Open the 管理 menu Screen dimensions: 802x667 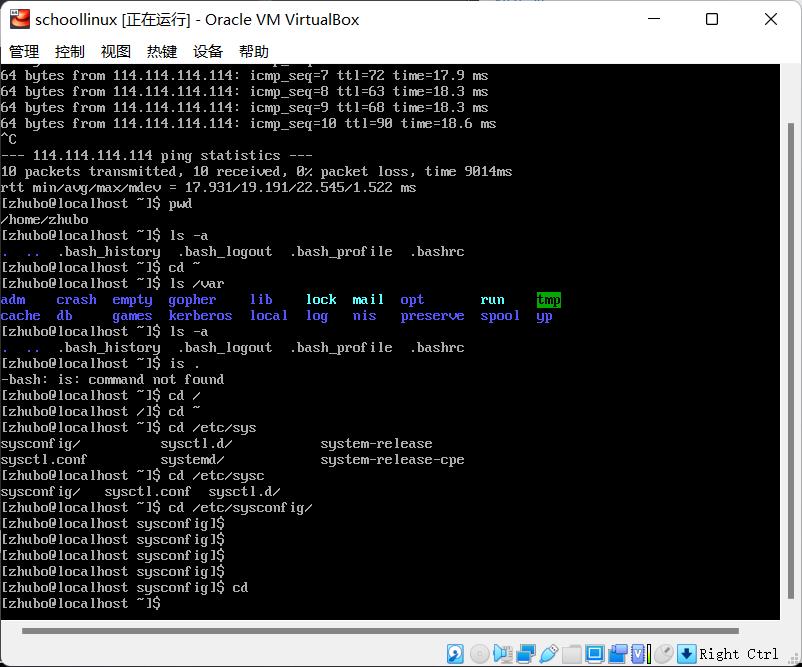[x=24, y=52]
